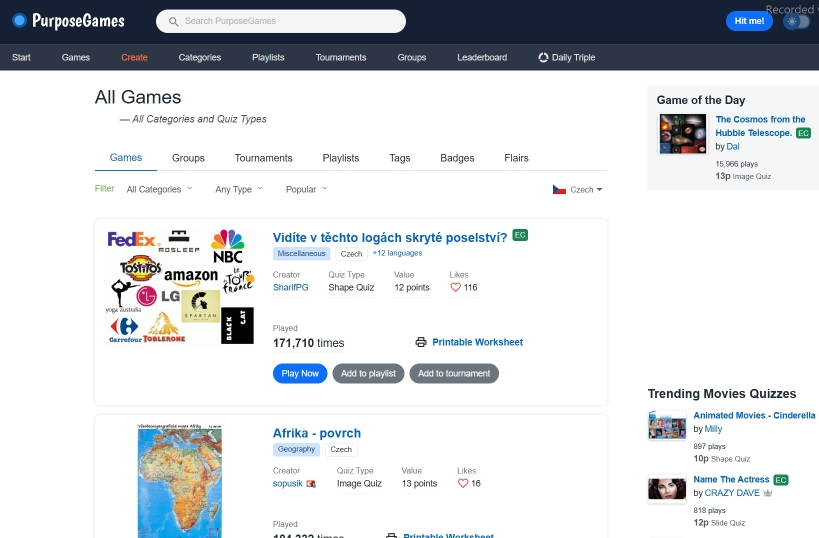
Task: Select the Badges tab
Action: click(x=457, y=158)
